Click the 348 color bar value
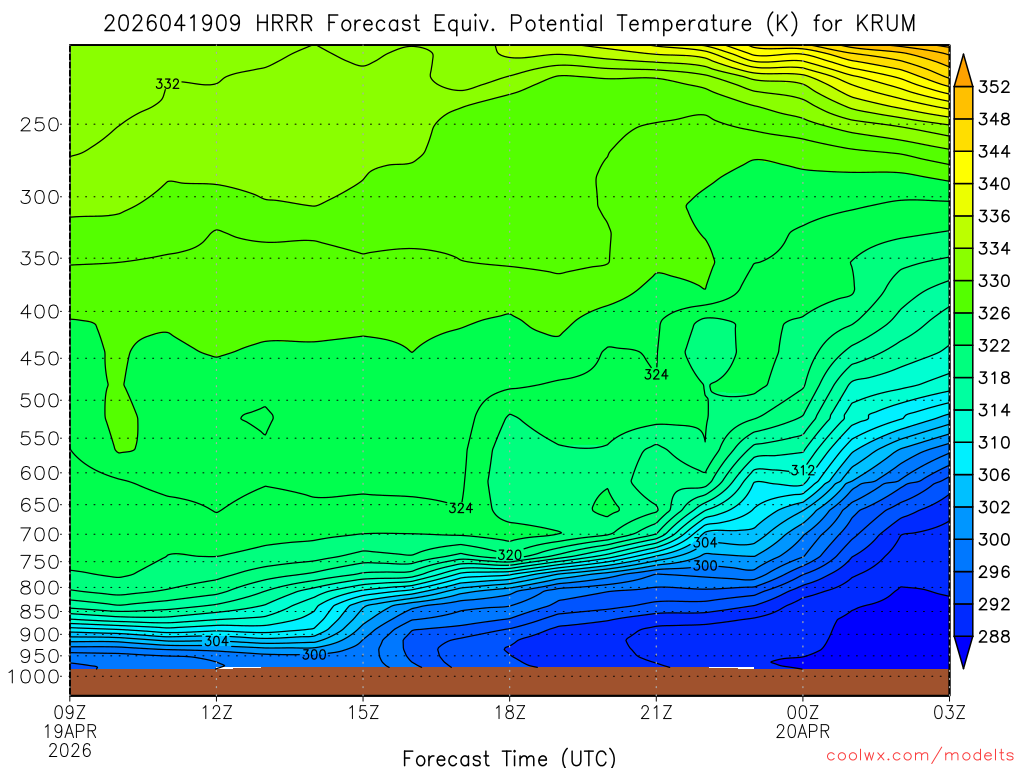The width and height of the screenshot is (1024, 768). click(x=994, y=119)
